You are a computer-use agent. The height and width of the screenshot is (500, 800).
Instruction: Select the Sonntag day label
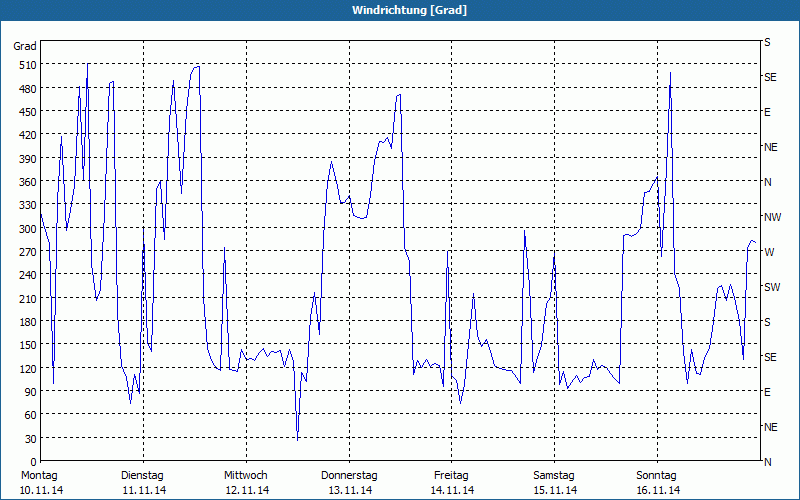[x=657, y=476]
